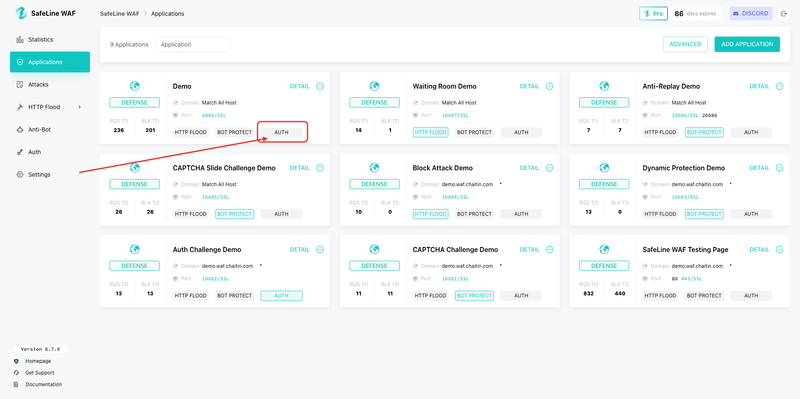Click port 8443/SSL on Demo card
800x399 pixels.
[x=214, y=115]
